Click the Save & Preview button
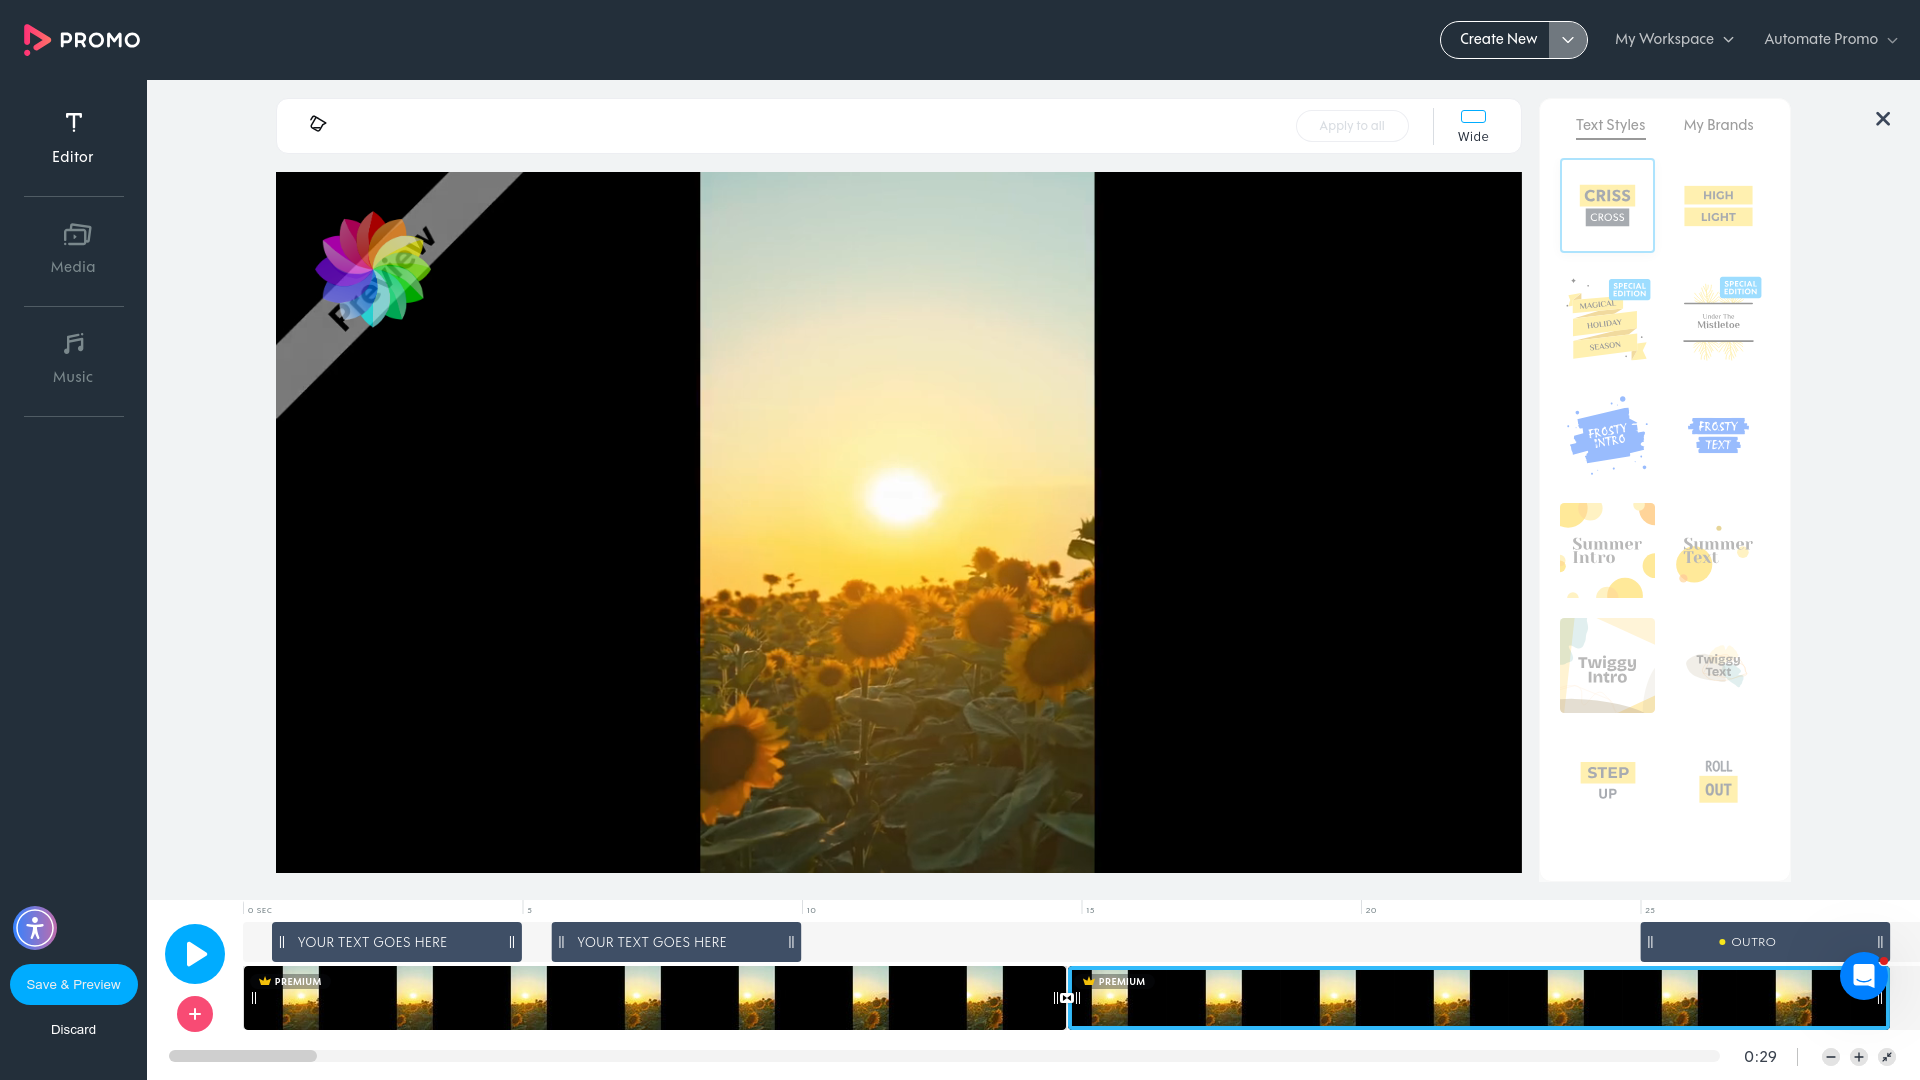The image size is (1920, 1080). click(73, 984)
